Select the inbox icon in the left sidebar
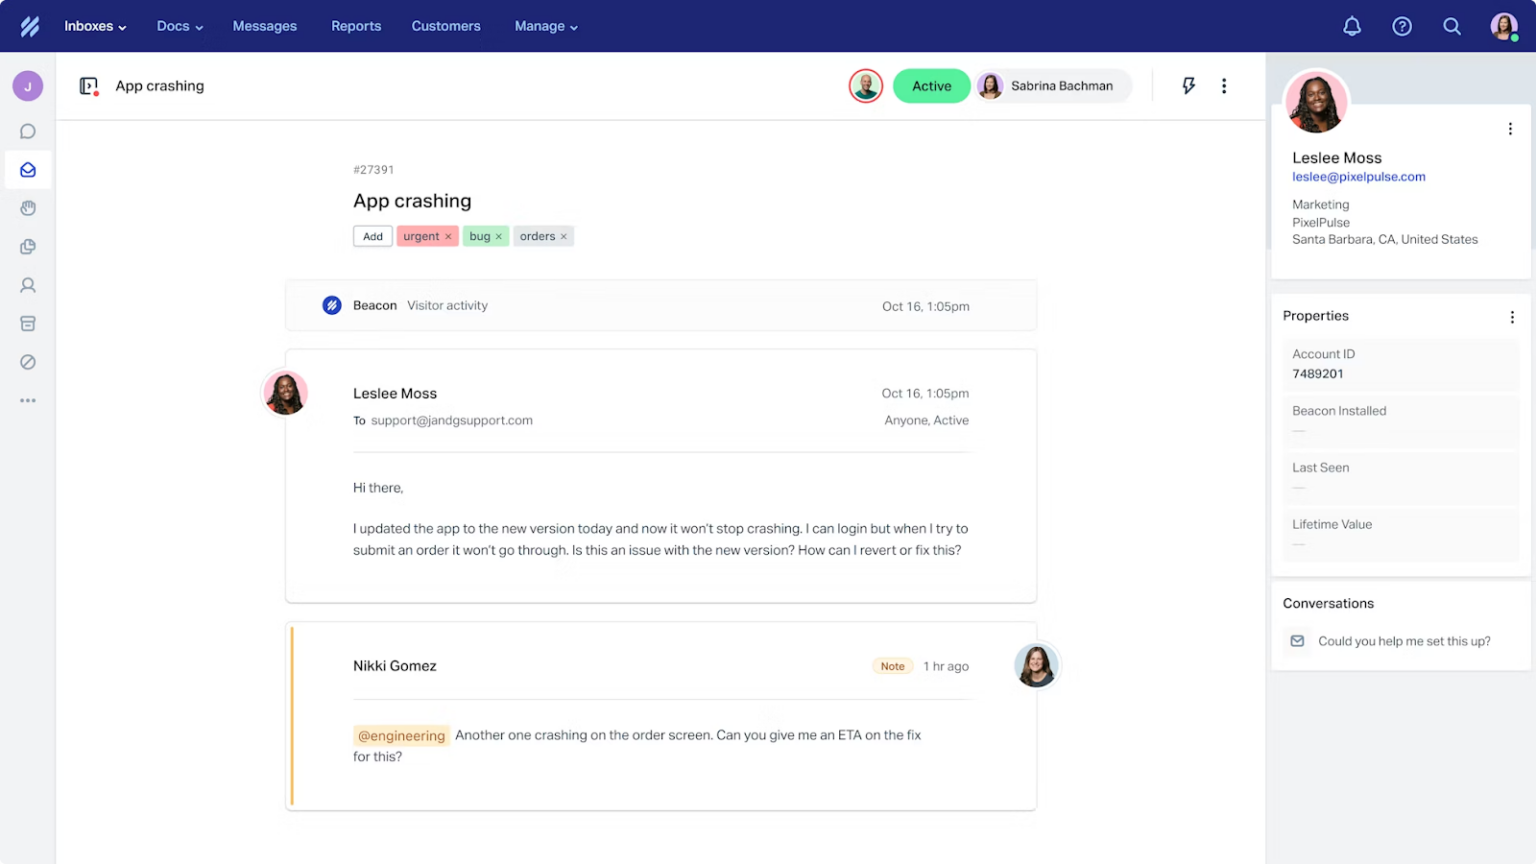1536x864 pixels. pyautogui.click(x=28, y=169)
